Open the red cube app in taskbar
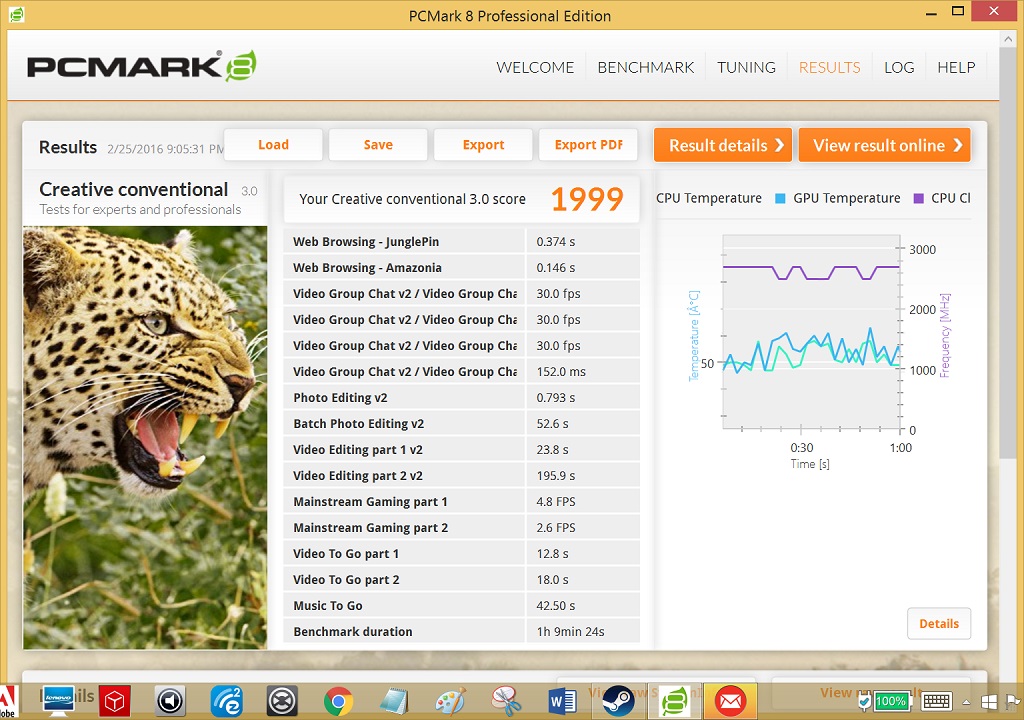The image size is (1024, 720). click(115, 701)
